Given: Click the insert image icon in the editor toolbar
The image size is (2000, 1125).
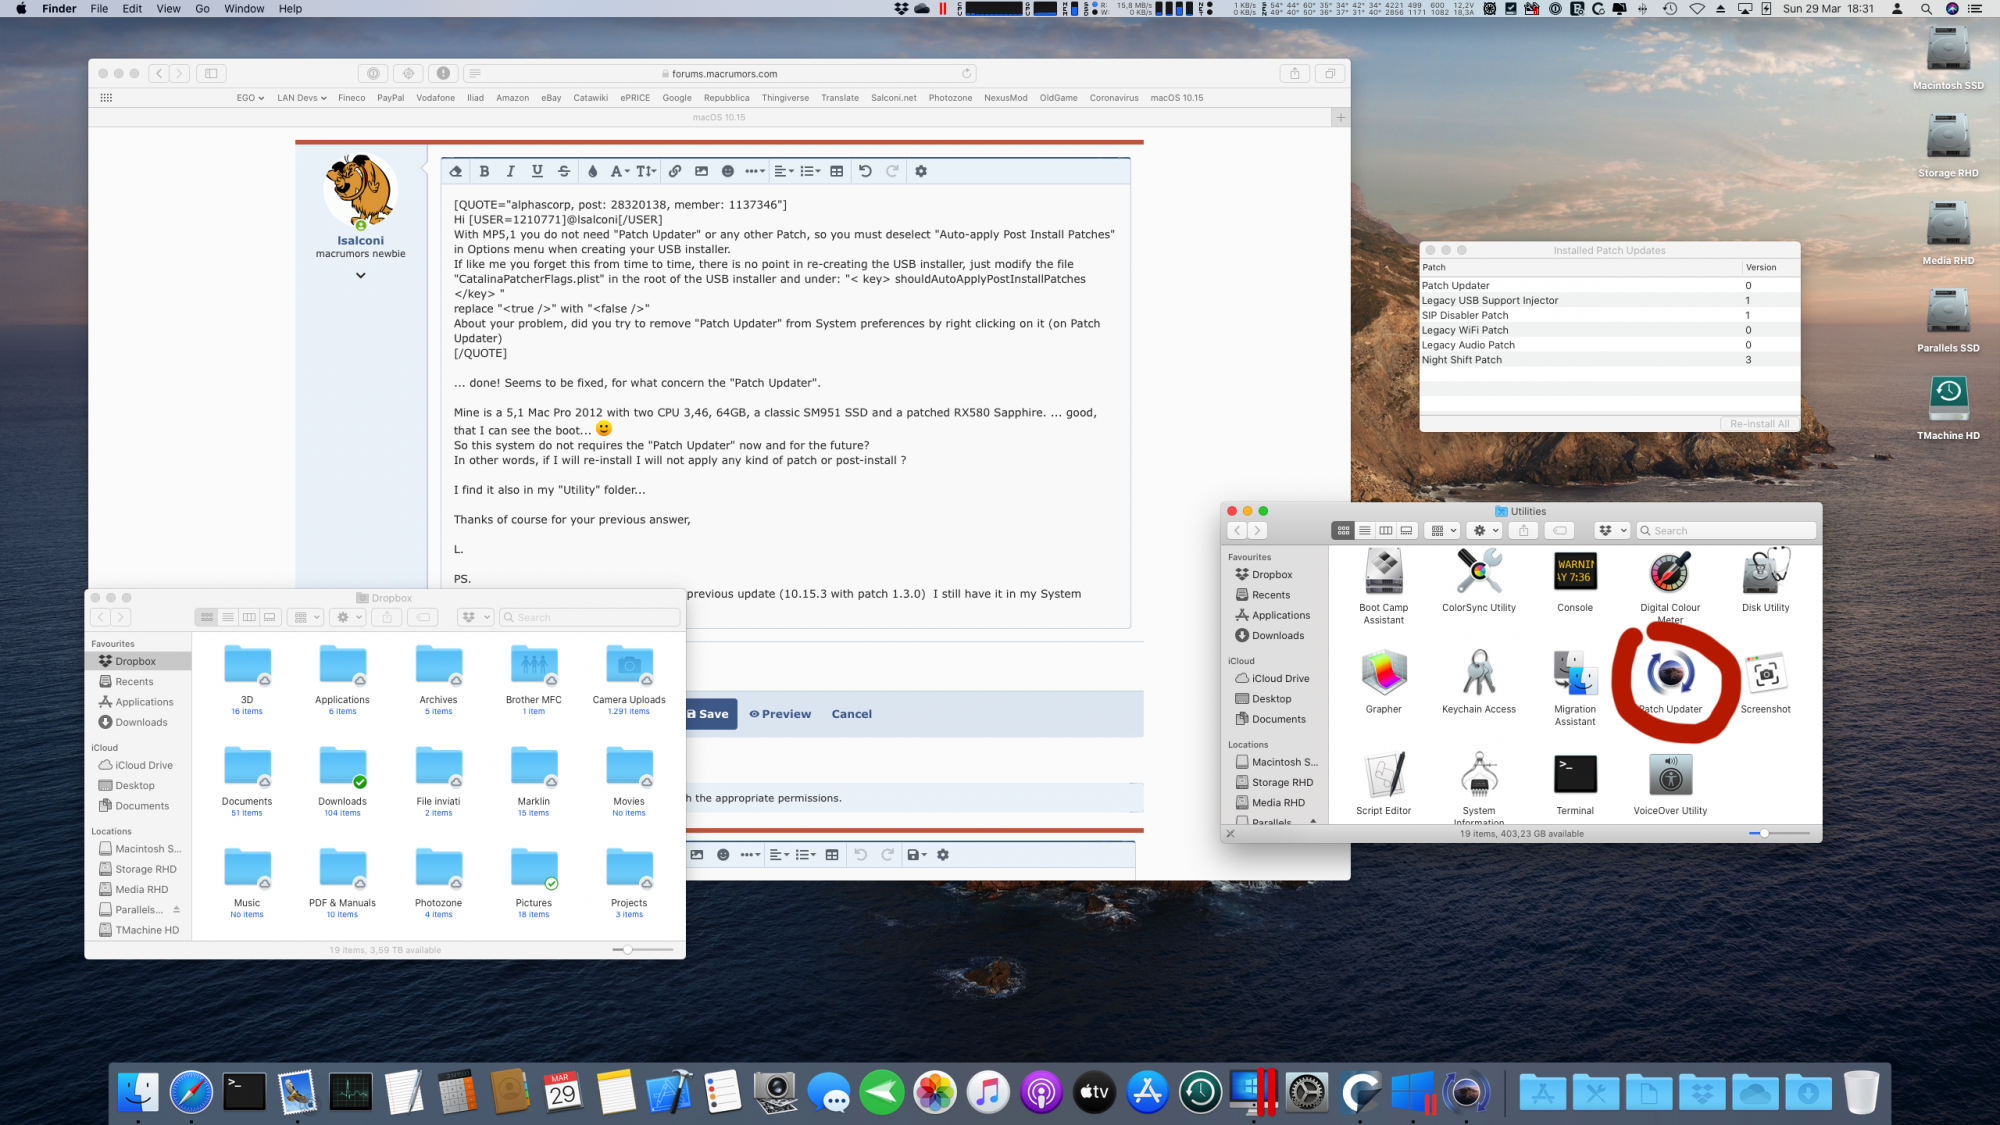Looking at the screenshot, I should 701,171.
